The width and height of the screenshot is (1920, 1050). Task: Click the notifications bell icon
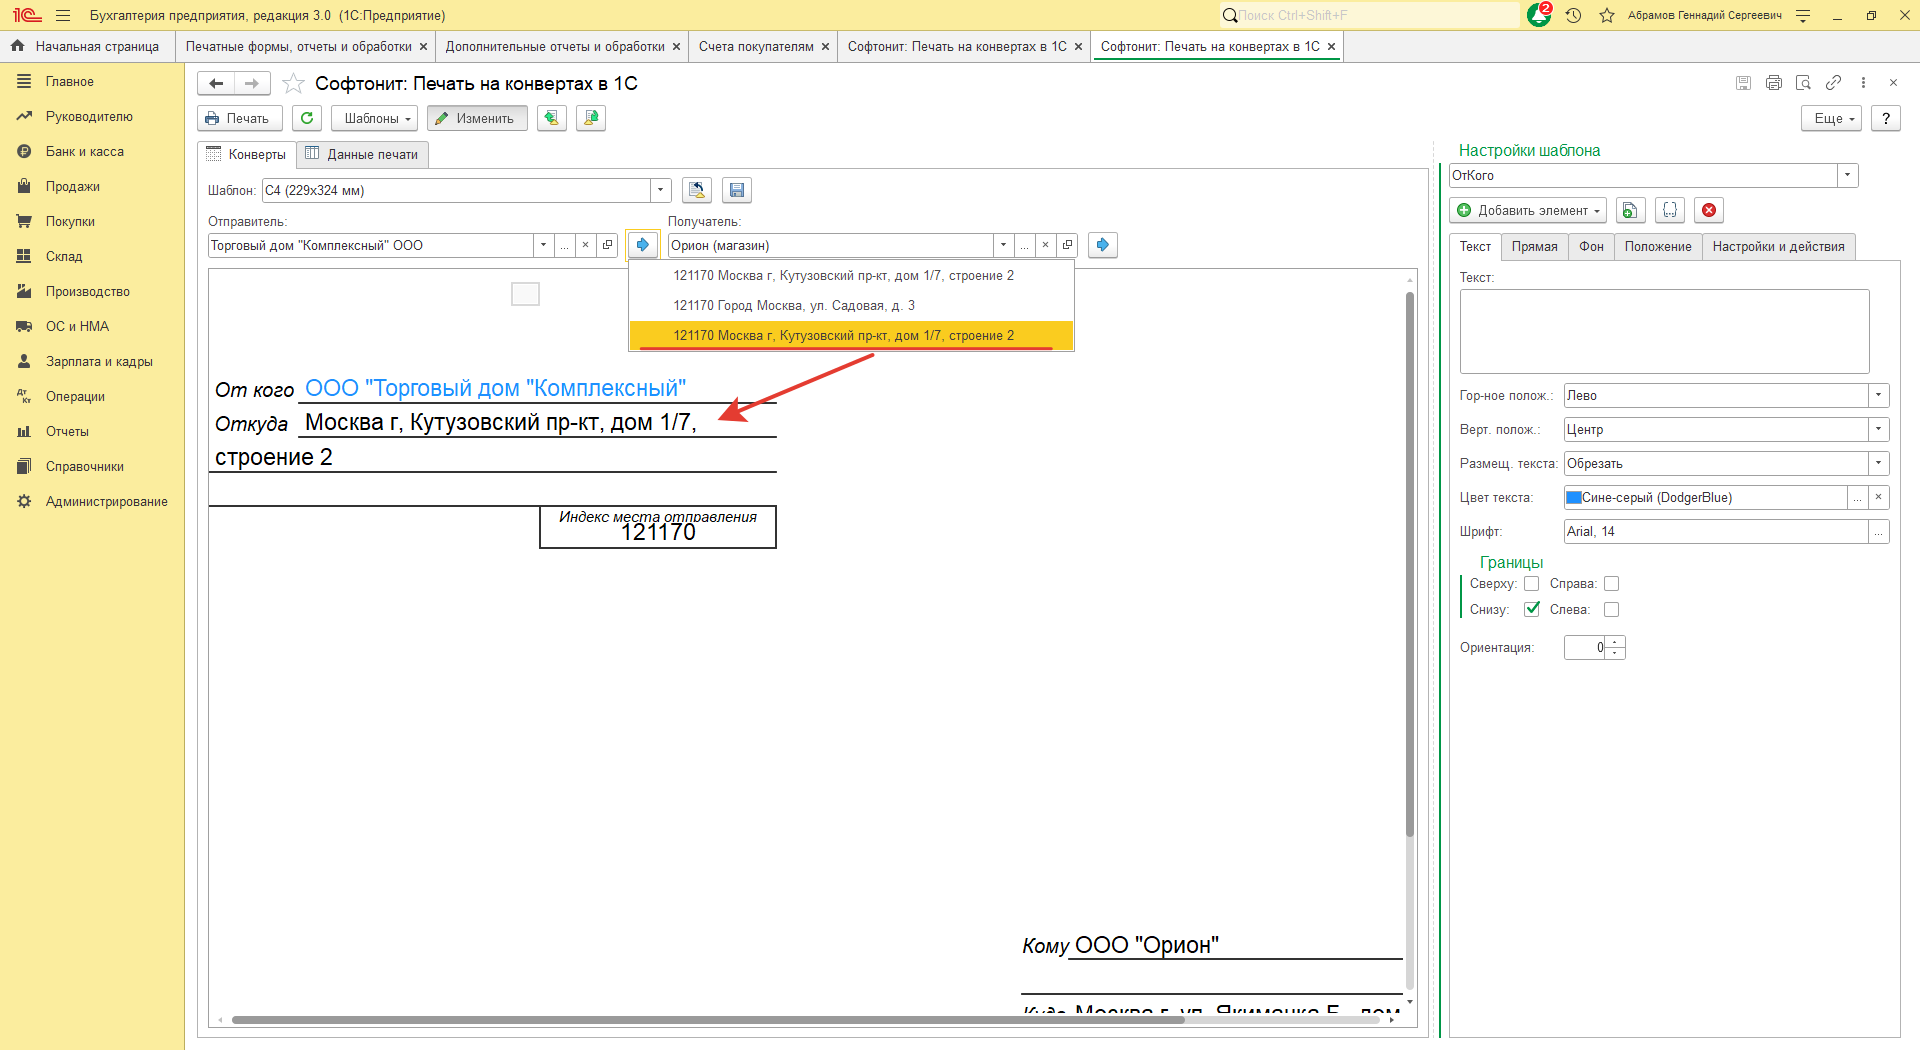click(1539, 15)
